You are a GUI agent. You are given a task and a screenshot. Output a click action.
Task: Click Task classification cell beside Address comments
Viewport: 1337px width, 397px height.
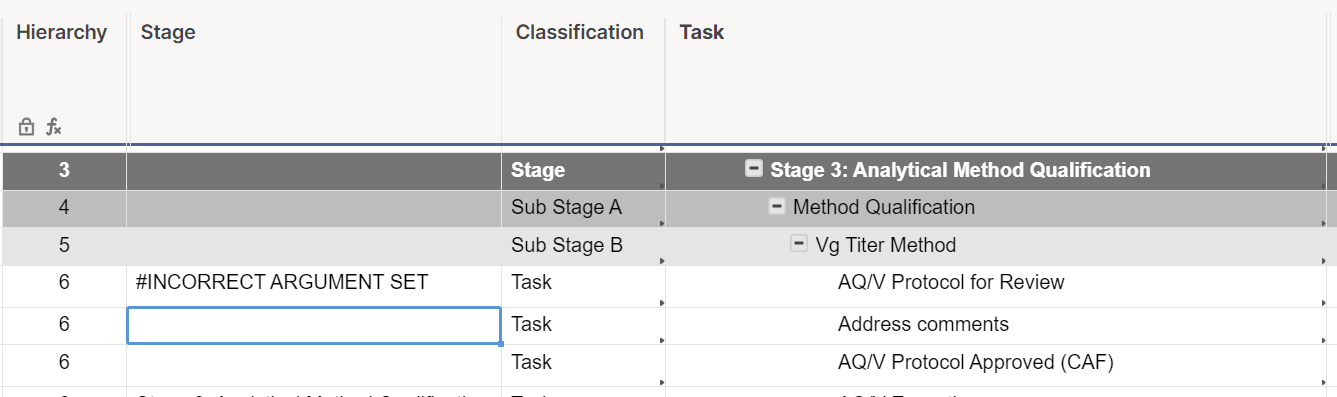[x=583, y=324]
